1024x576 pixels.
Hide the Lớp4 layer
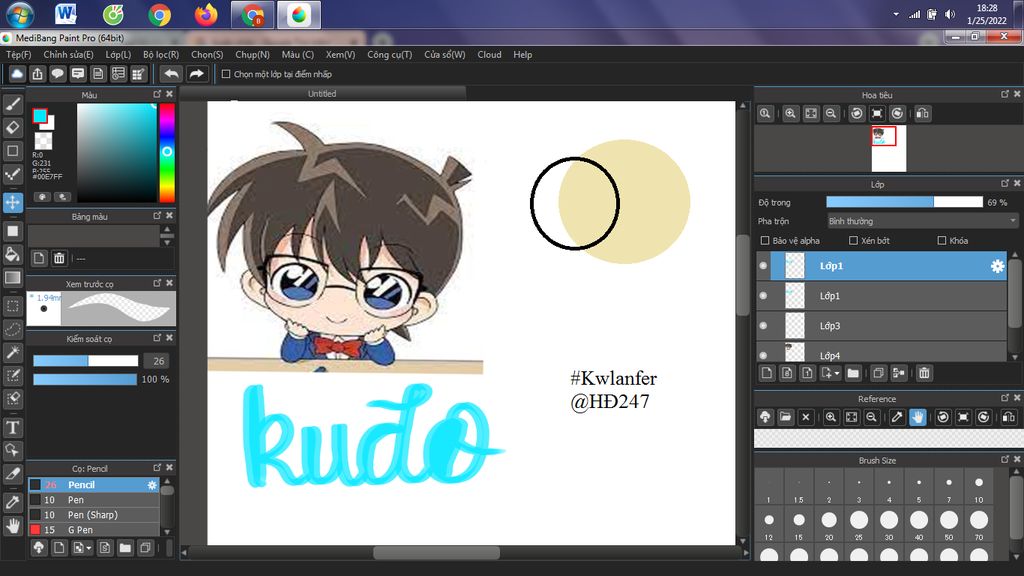point(763,355)
